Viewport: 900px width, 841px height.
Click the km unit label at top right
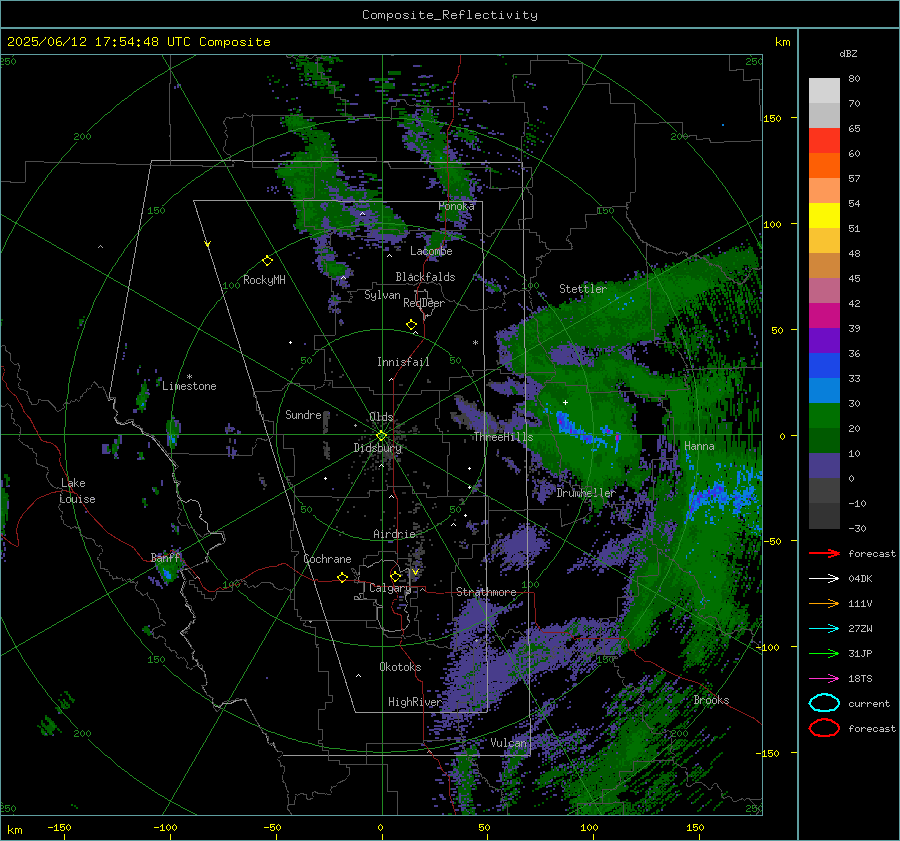(x=782, y=42)
